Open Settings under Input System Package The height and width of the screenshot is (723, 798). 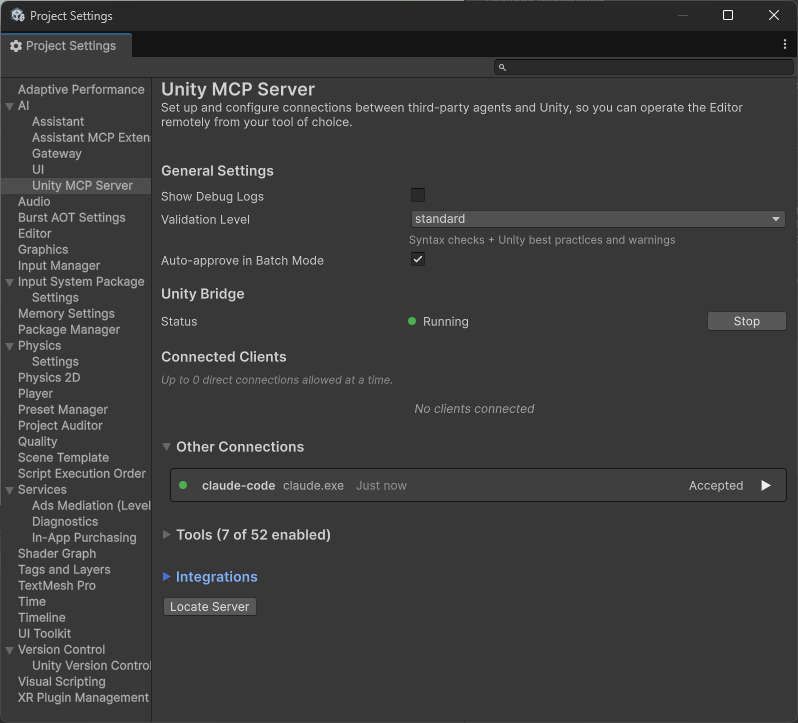[55, 298]
